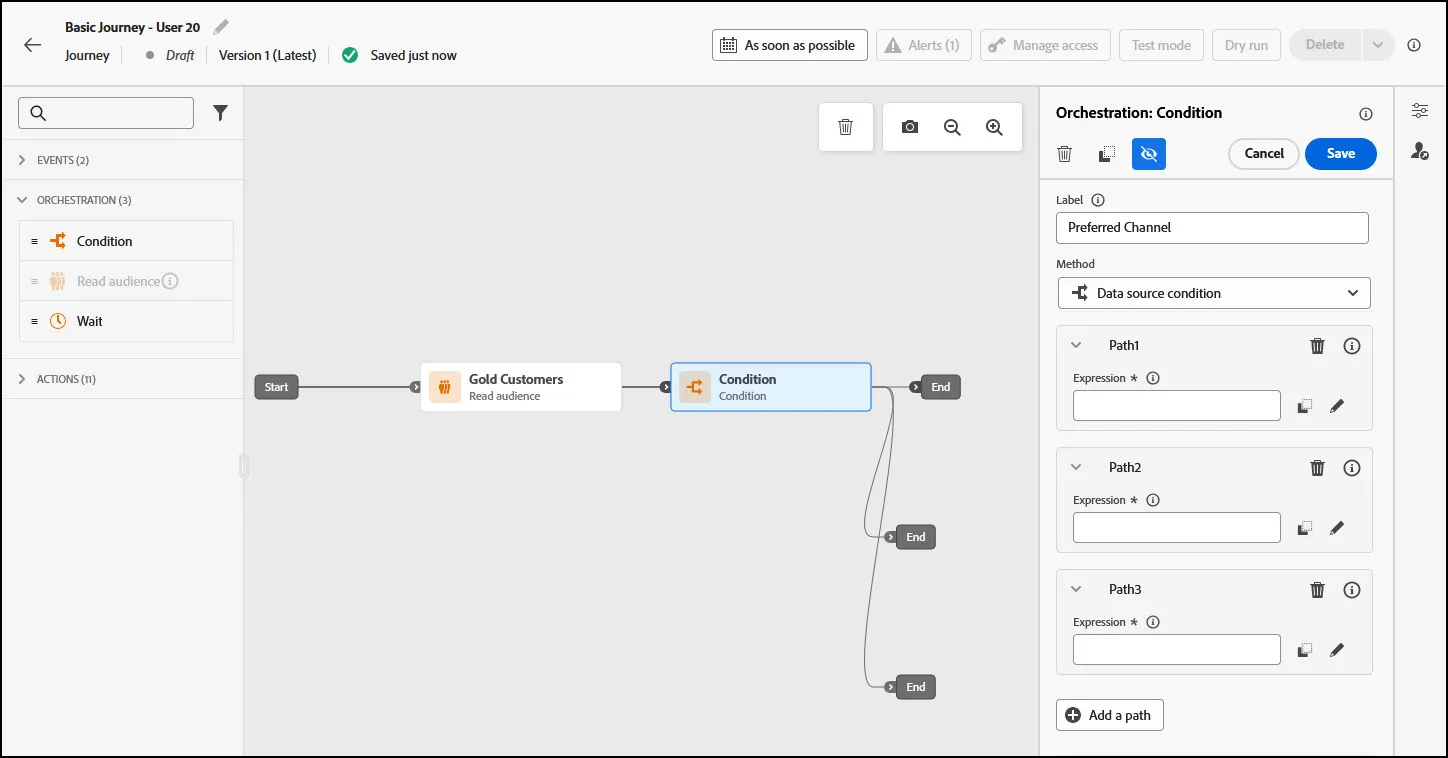Viewport: 1448px width, 758px height.
Task: Click copy icon beside Path3 expression
Action: [1304, 650]
